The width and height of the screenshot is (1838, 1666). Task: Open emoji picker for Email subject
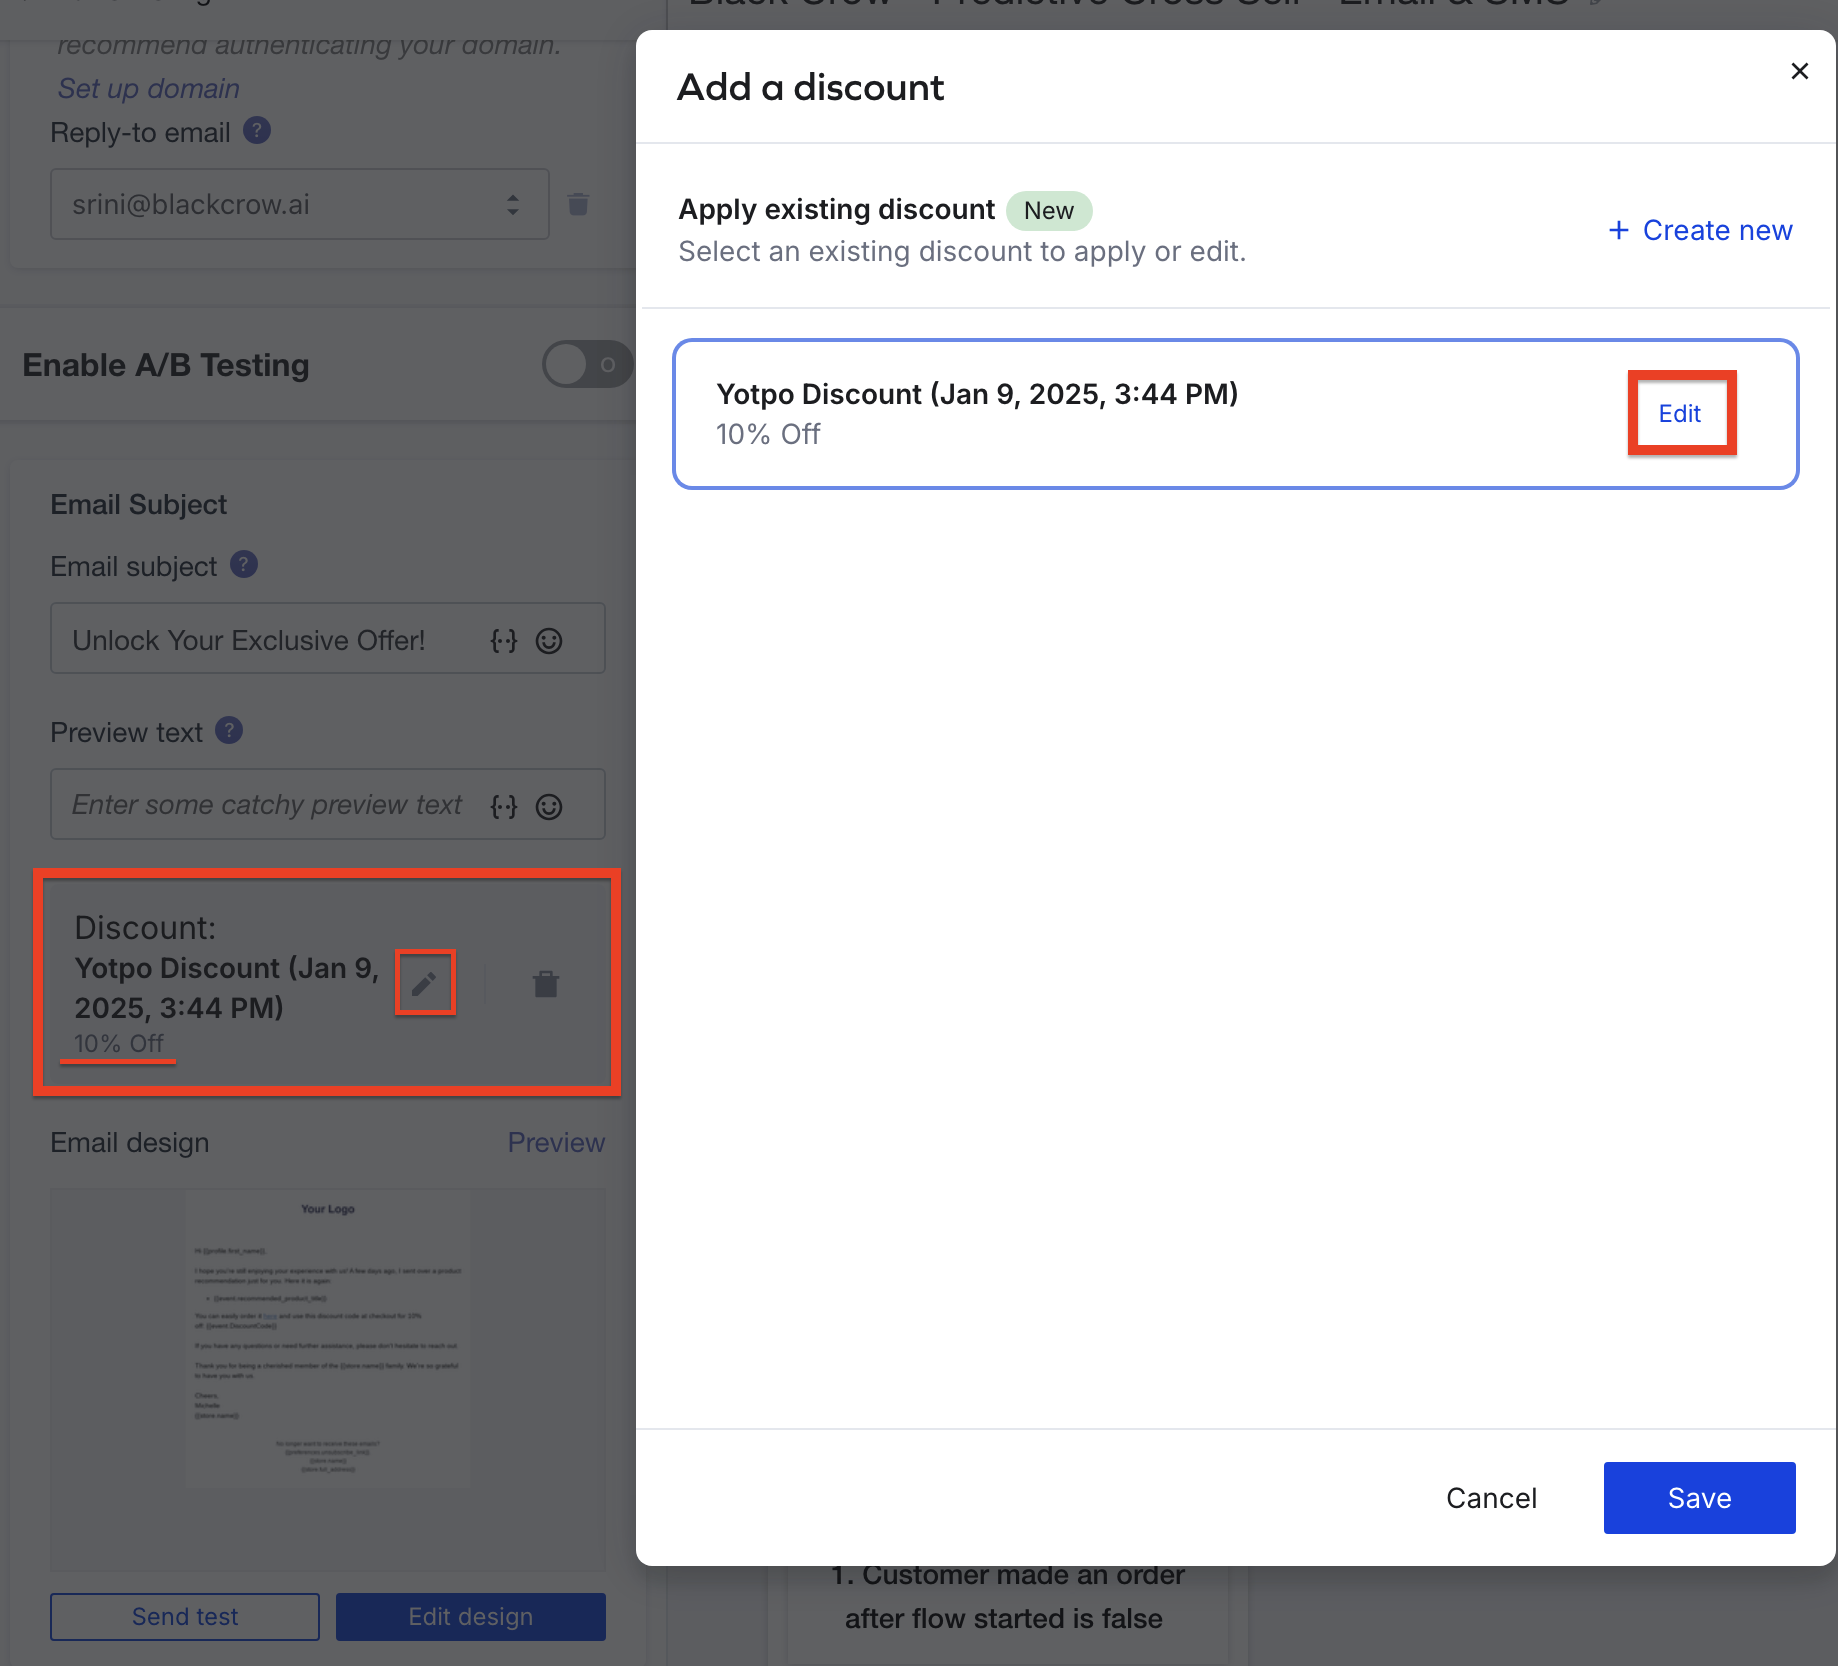[549, 641]
